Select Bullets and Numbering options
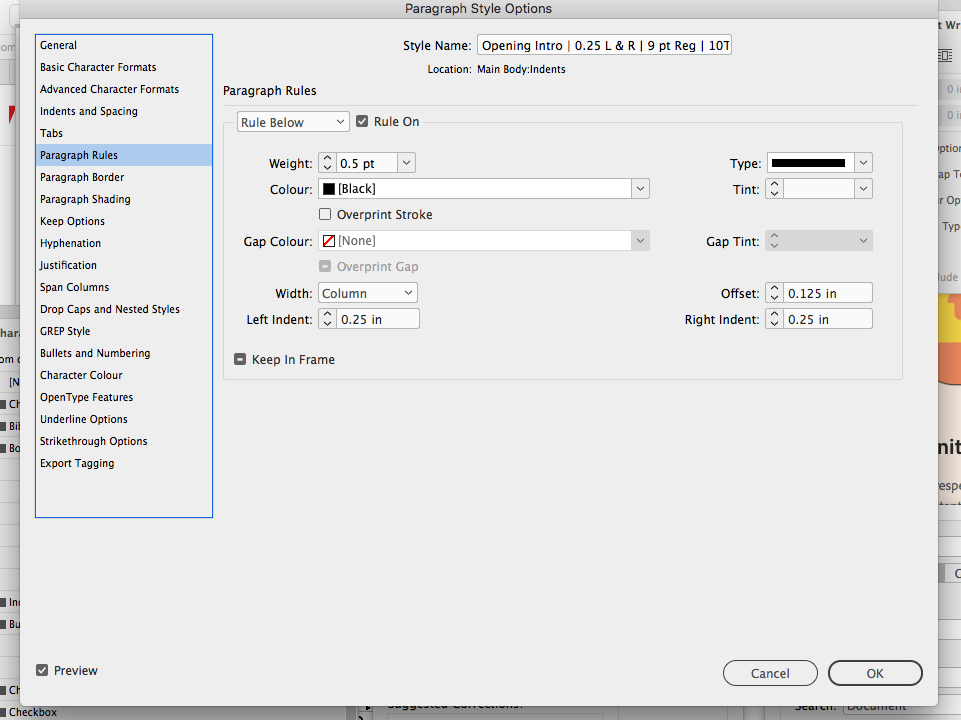Image resolution: width=961 pixels, height=720 pixels. point(95,353)
